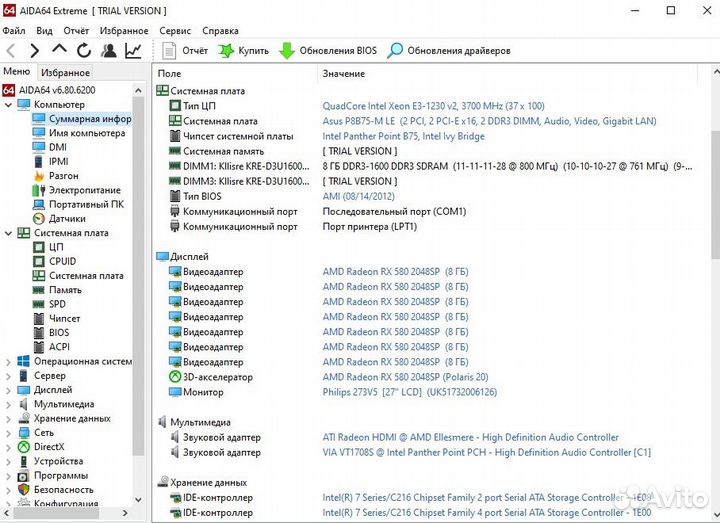The width and height of the screenshot is (720, 523).
Task: Open the Вид menu
Action: coord(44,31)
